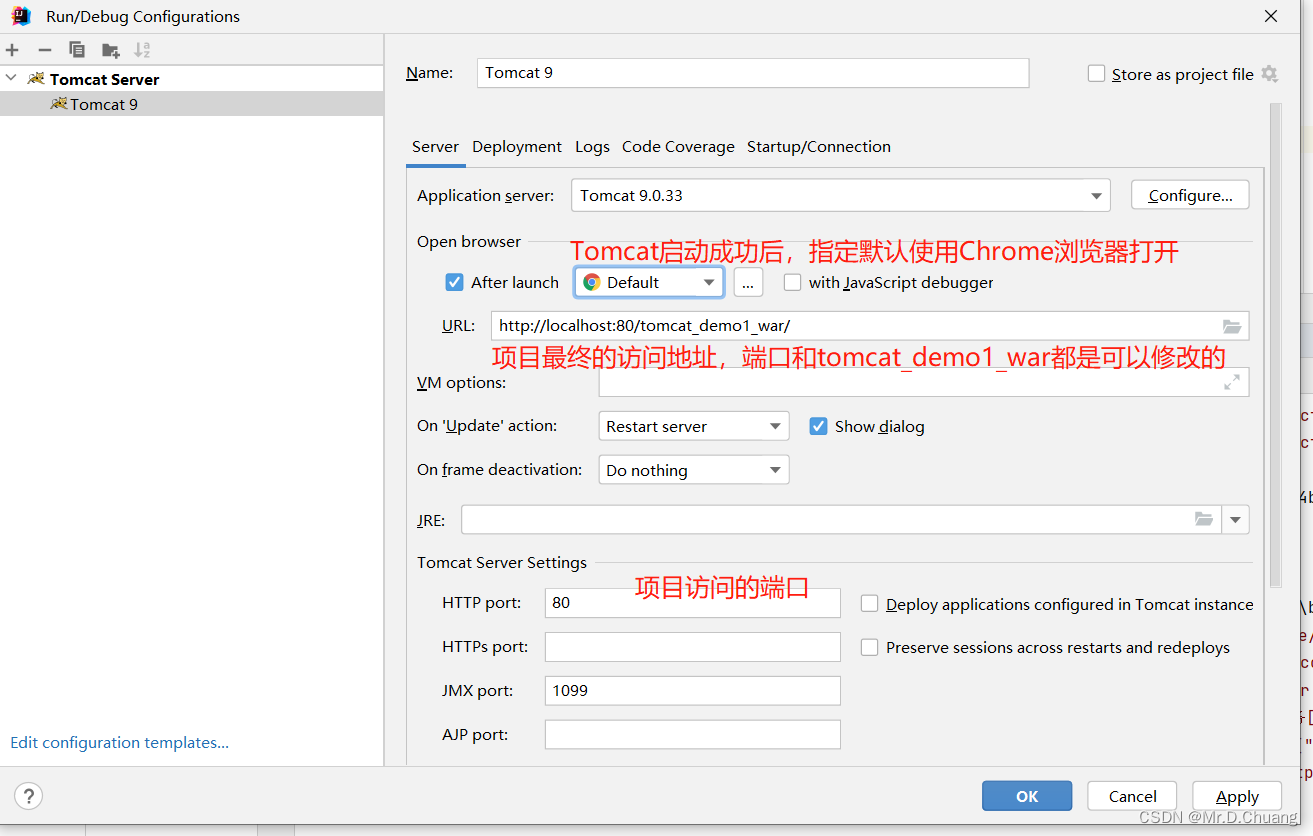This screenshot has height=836, width=1313.
Task: Open the JRE dropdown arrow
Action: tap(1236, 519)
